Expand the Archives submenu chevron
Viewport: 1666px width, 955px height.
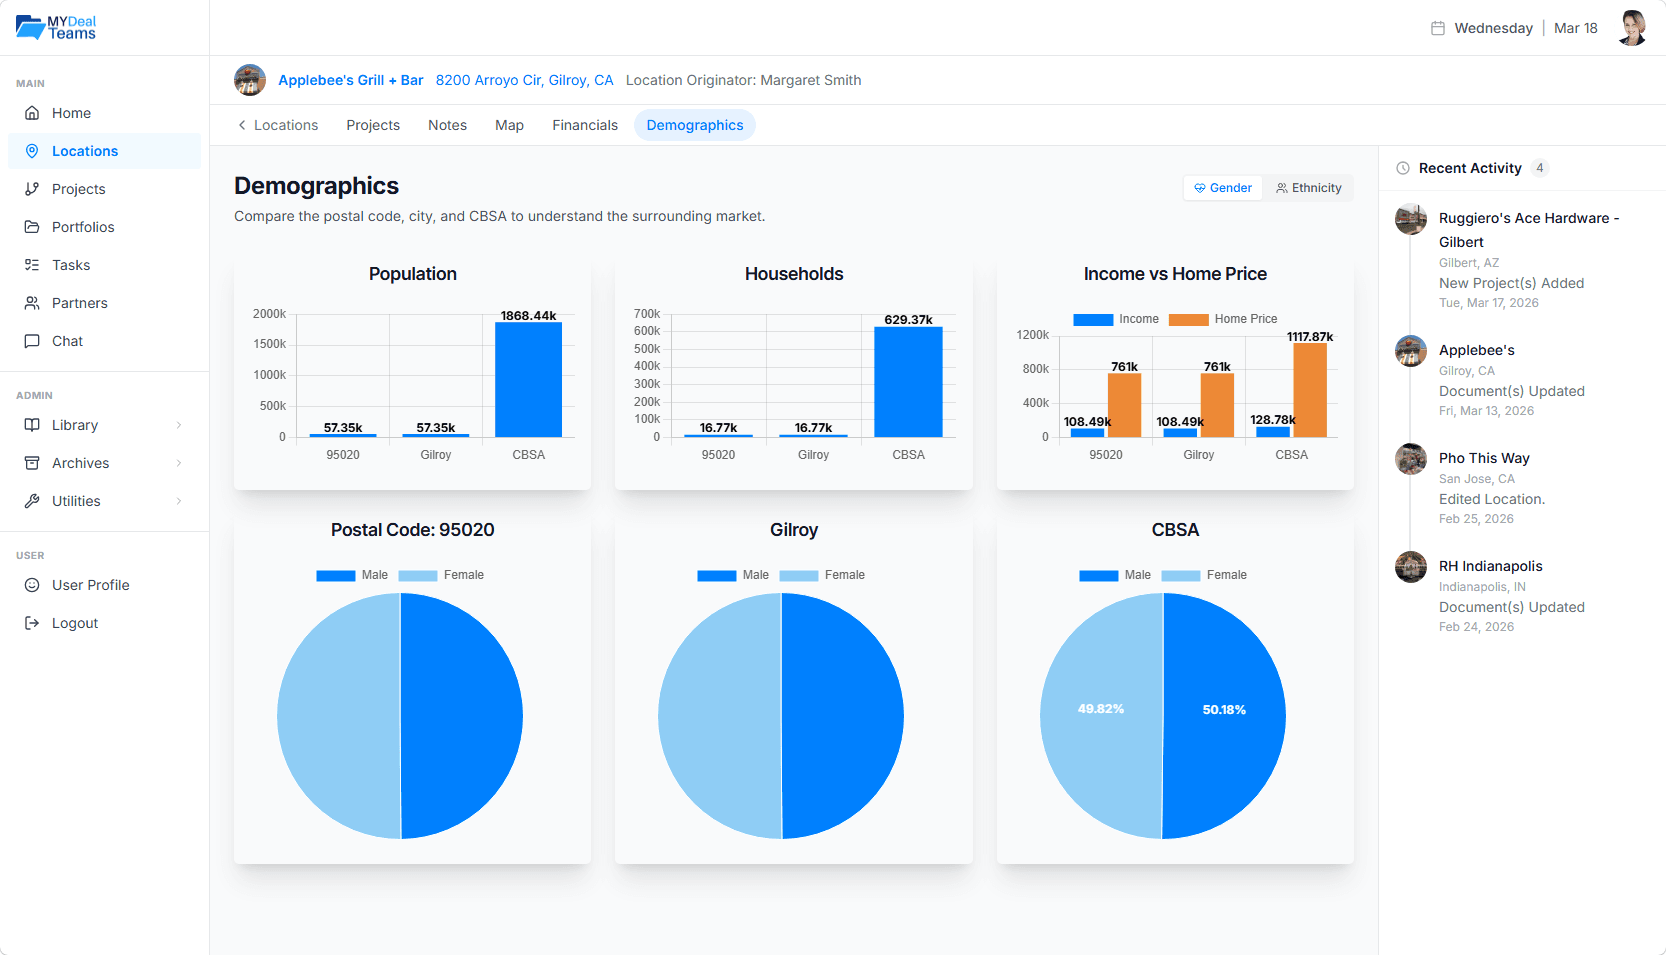click(x=179, y=463)
